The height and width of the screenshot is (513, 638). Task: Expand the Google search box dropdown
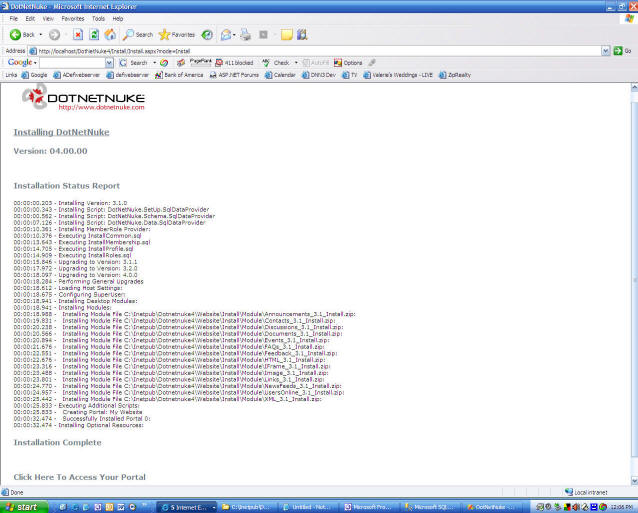point(111,62)
